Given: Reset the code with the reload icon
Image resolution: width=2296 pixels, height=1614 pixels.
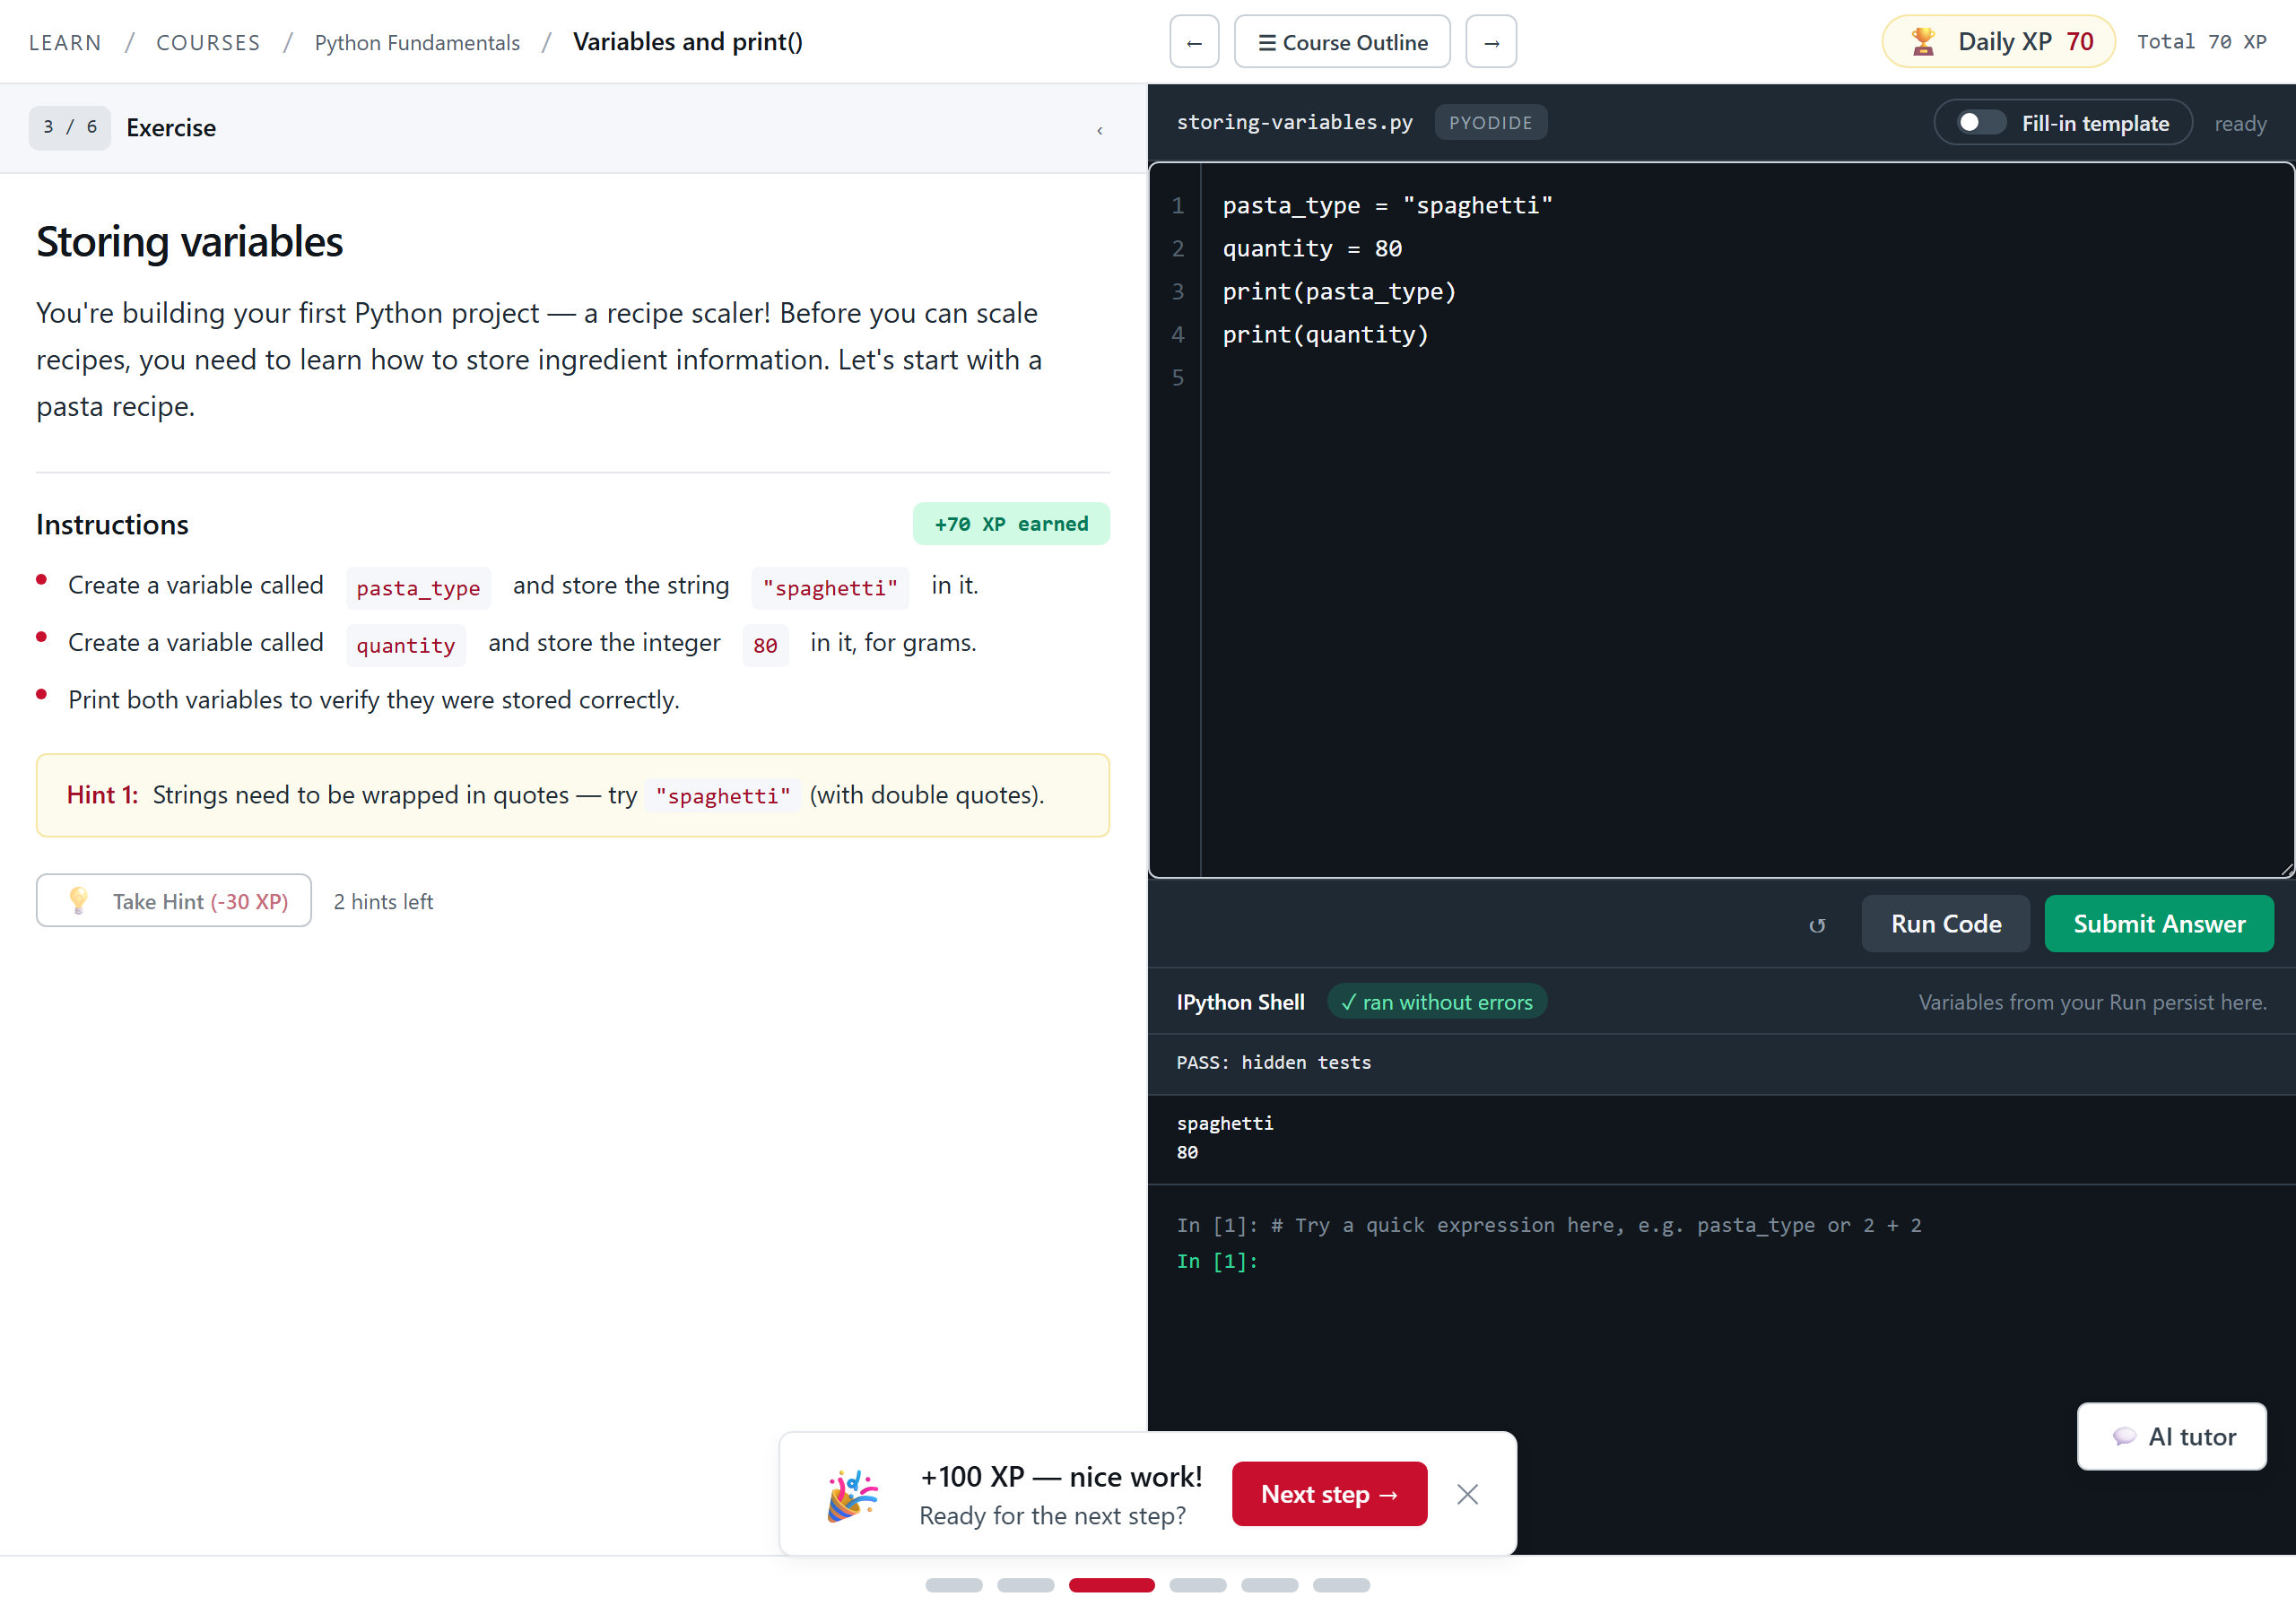Looking at the screenshot, I should pos(1817,925).
